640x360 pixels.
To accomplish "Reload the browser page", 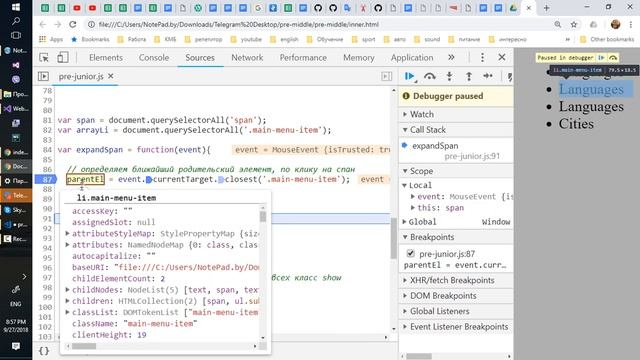I will click(73, 24).
